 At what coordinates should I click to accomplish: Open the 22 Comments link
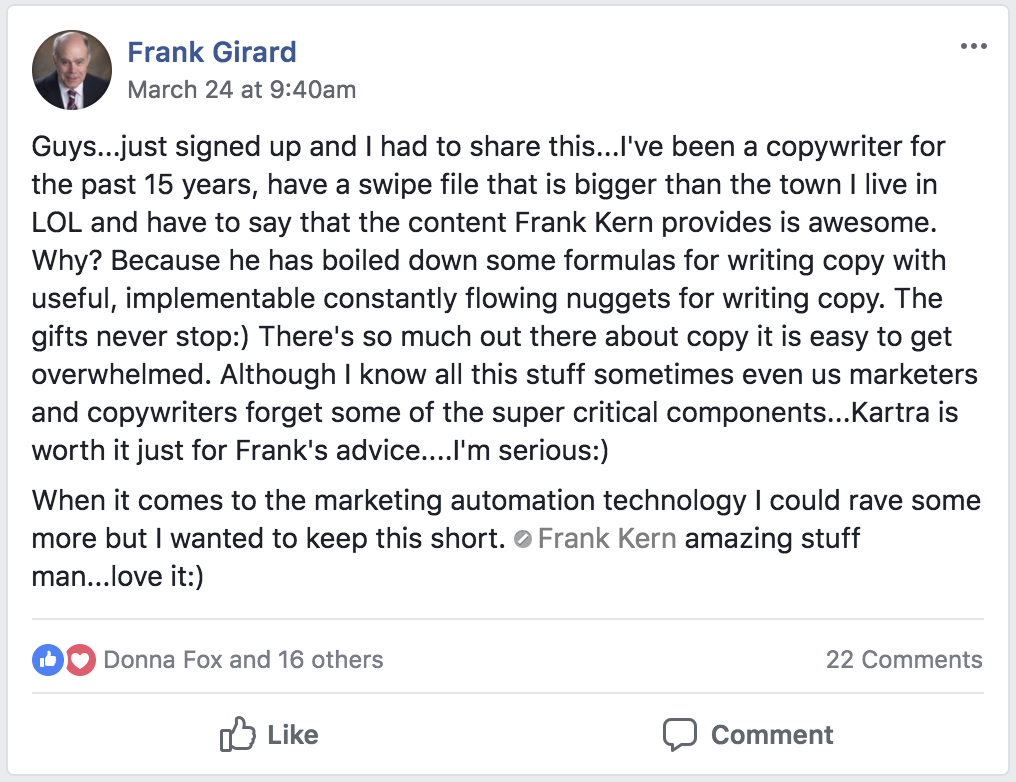click(x=904, y=660)
